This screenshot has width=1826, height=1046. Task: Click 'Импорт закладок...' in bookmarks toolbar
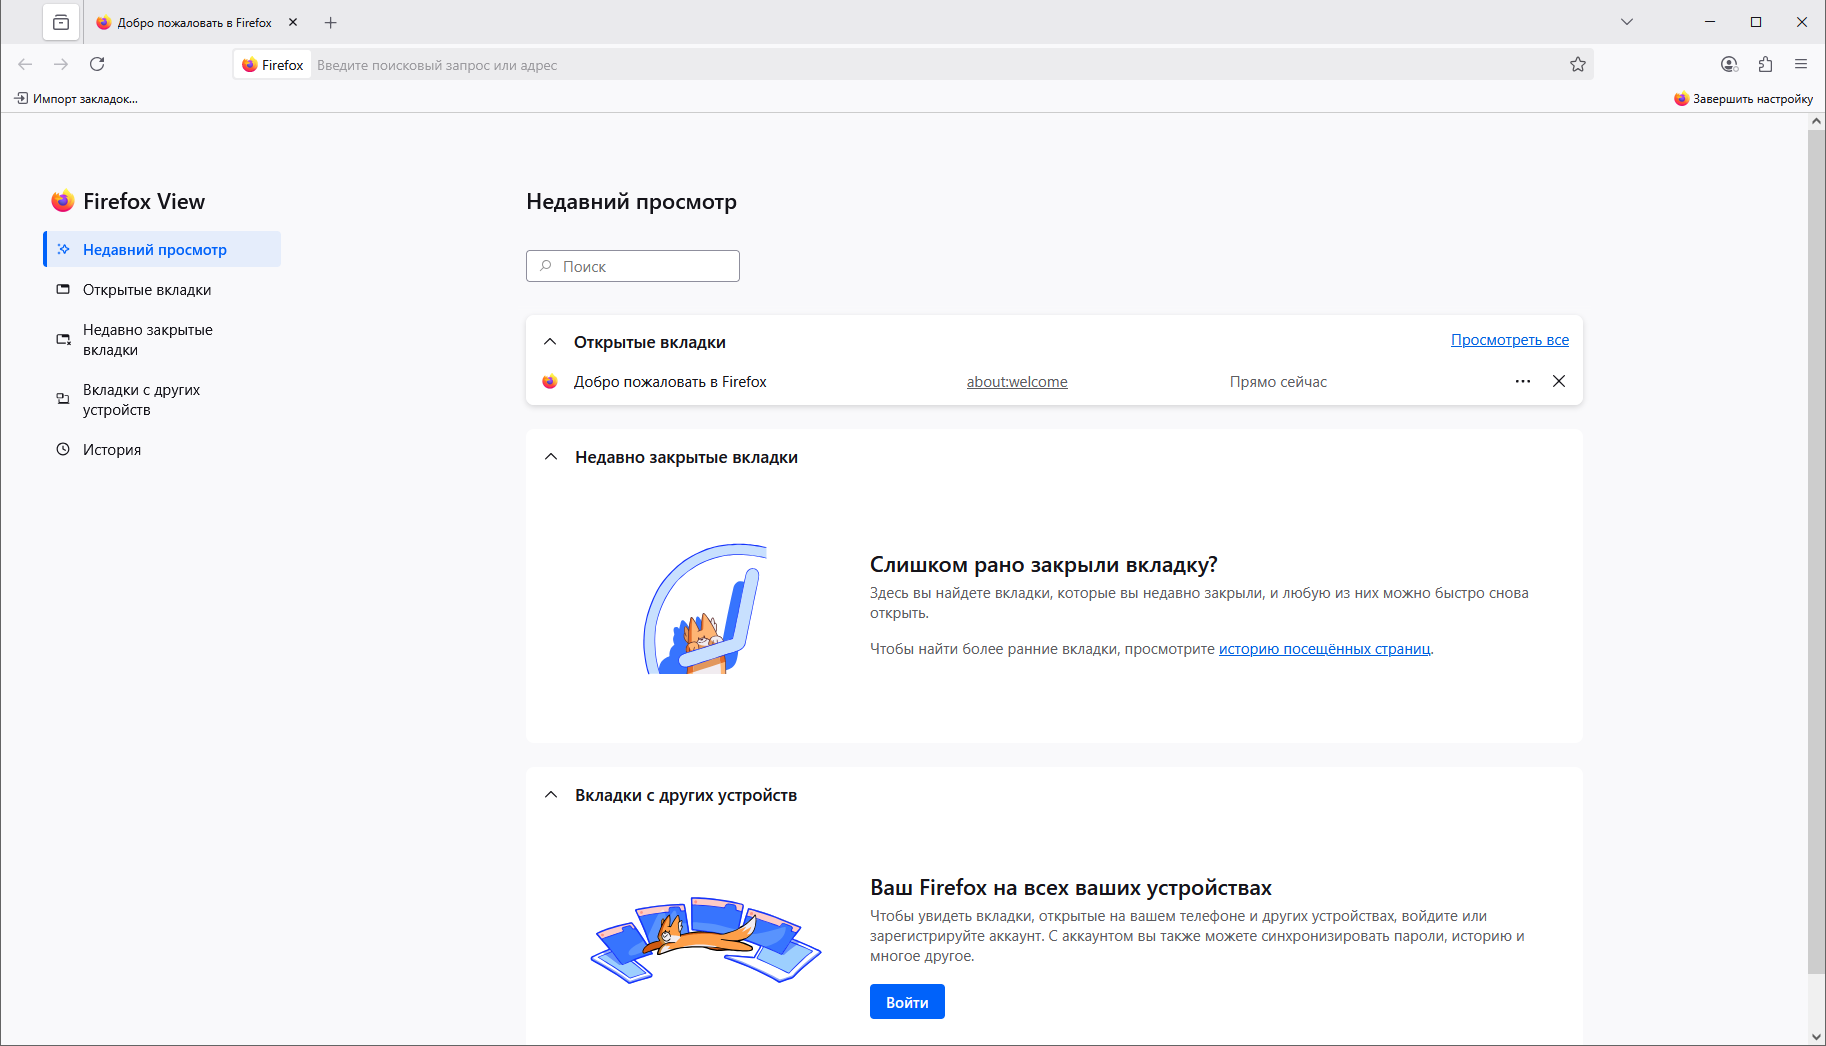coord(76,98)
